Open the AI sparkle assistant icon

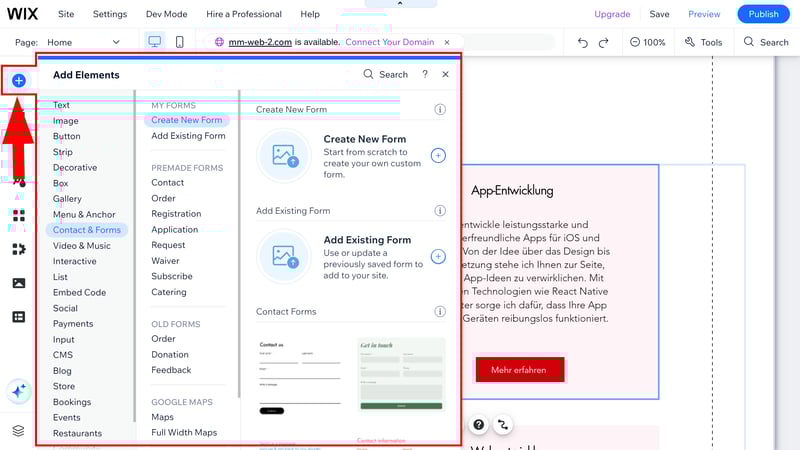pyautogui.click(x=19, y=391)
